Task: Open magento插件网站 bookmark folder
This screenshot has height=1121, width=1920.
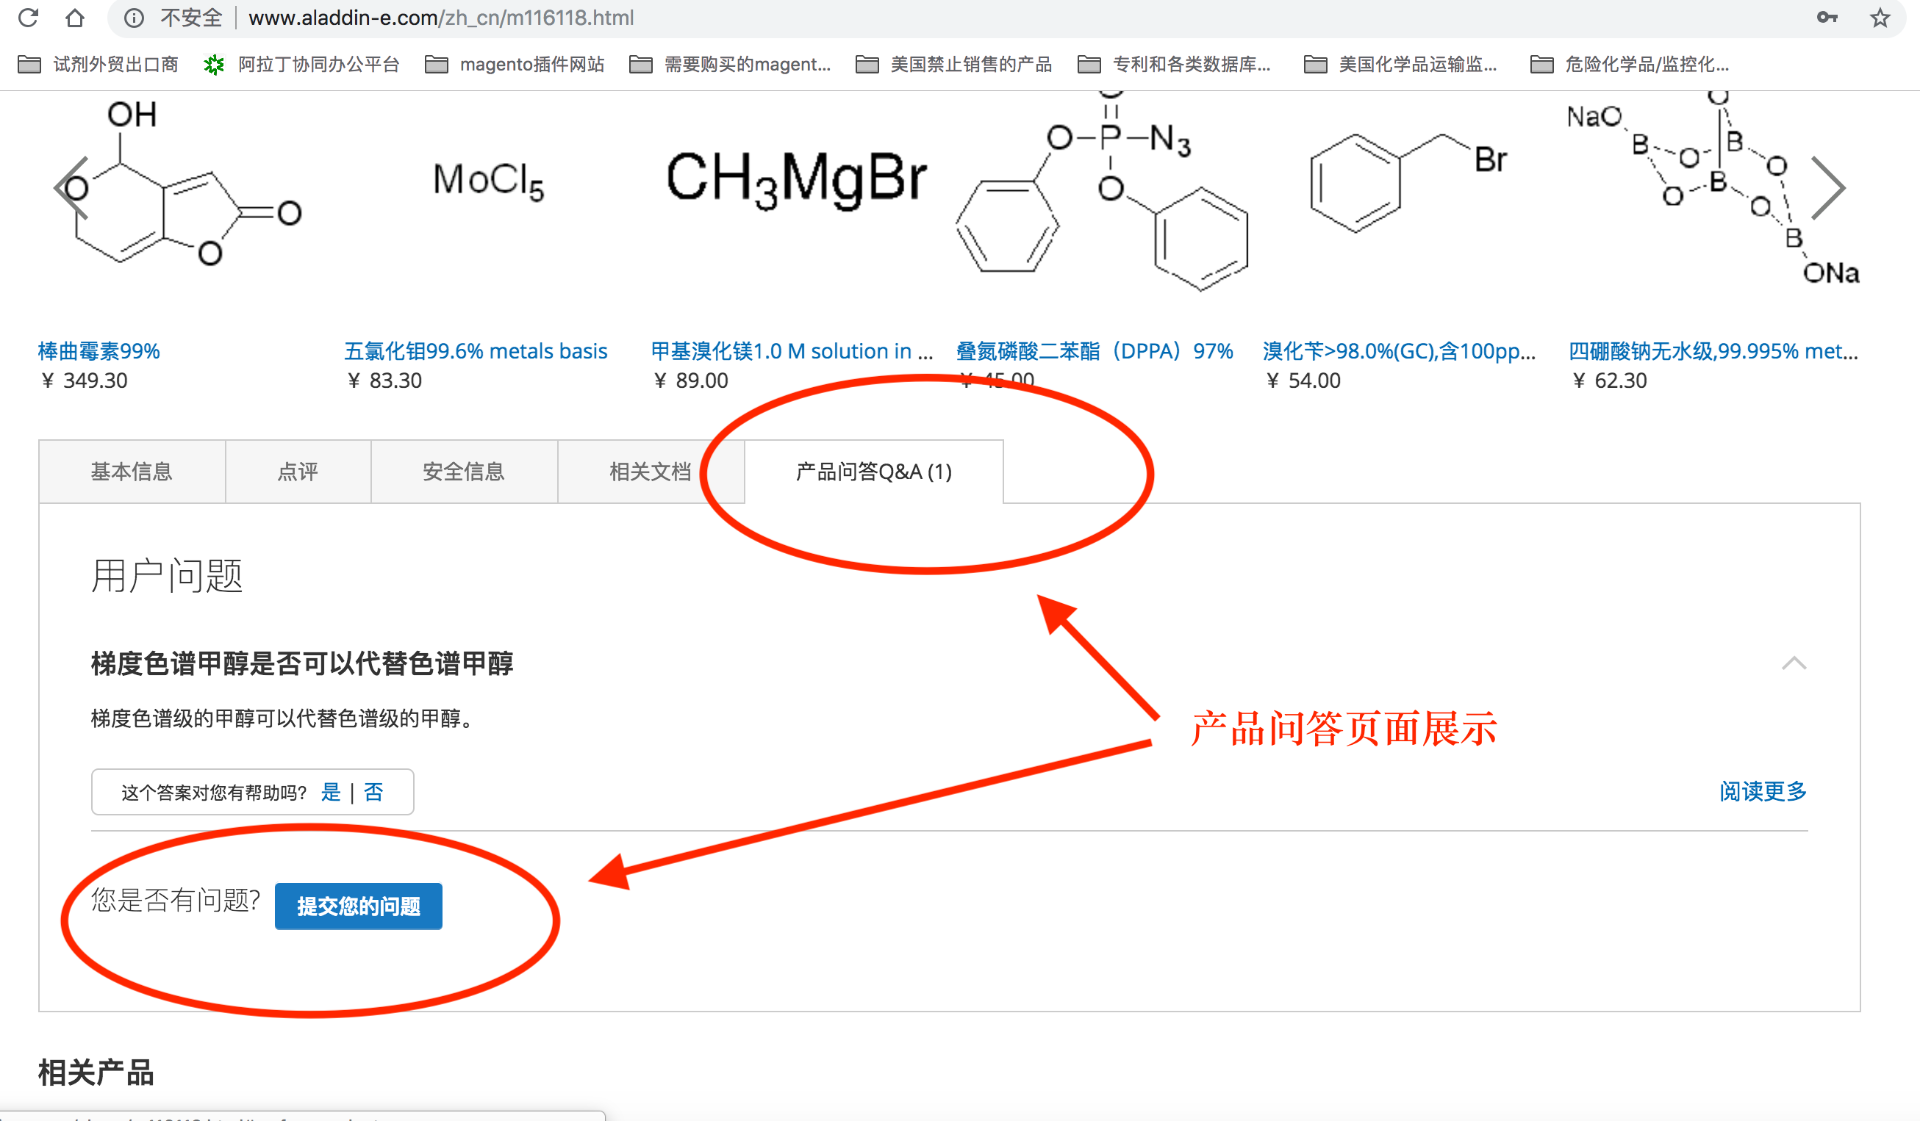Action: 515,64
